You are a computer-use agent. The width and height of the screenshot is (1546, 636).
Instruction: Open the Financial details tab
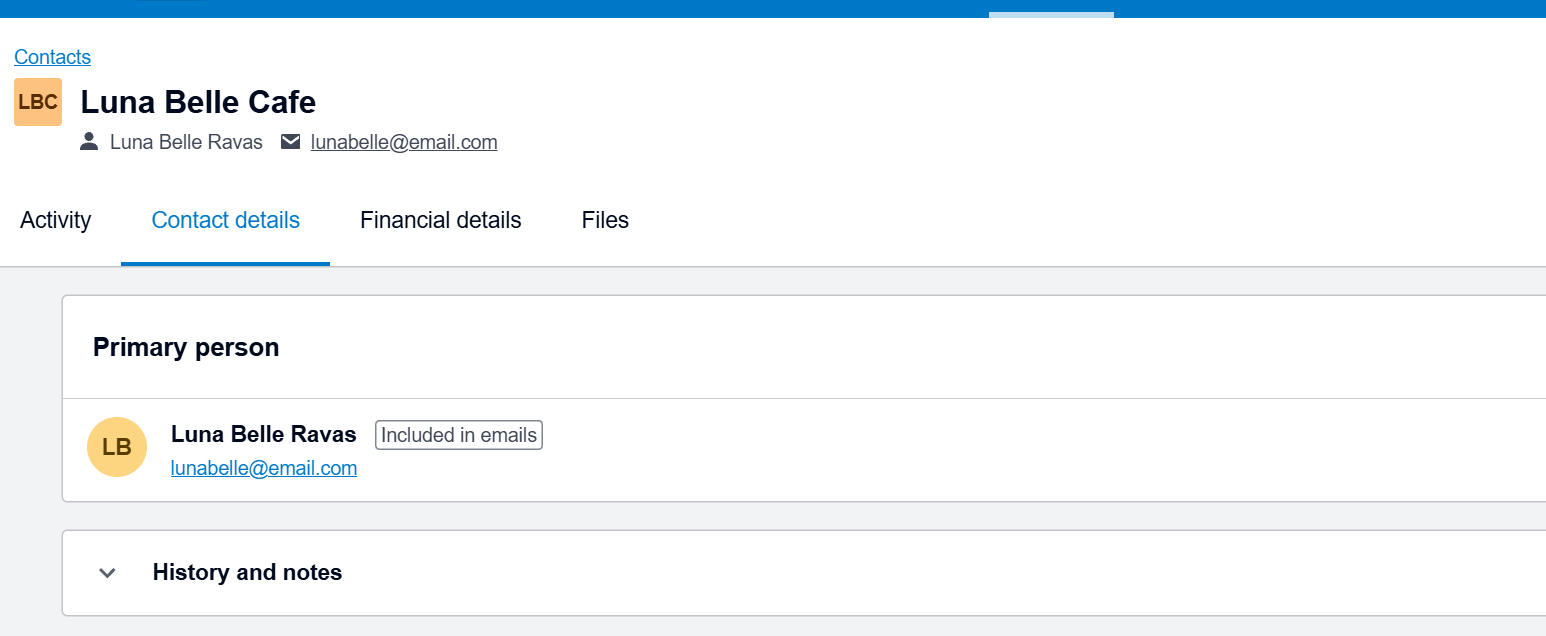[441, 220]
